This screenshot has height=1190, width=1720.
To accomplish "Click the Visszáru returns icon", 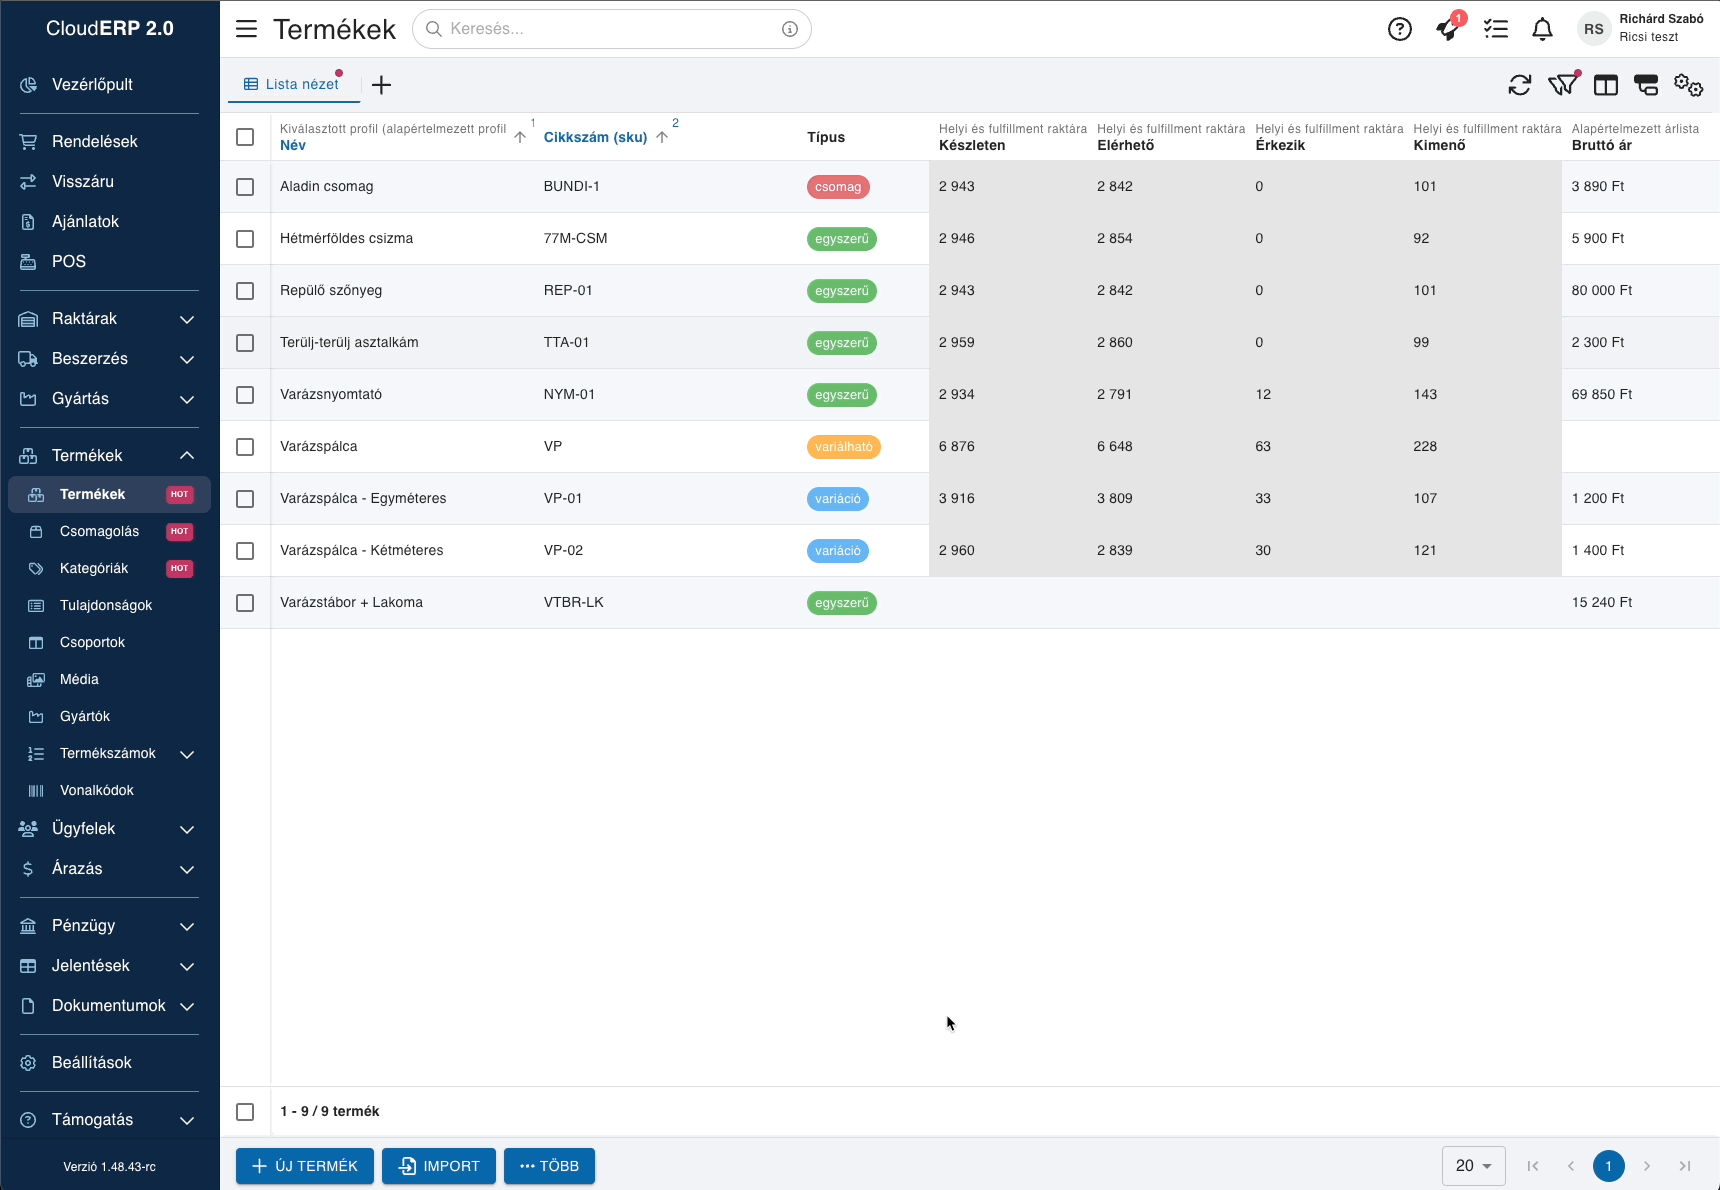I will pos(28,182).
